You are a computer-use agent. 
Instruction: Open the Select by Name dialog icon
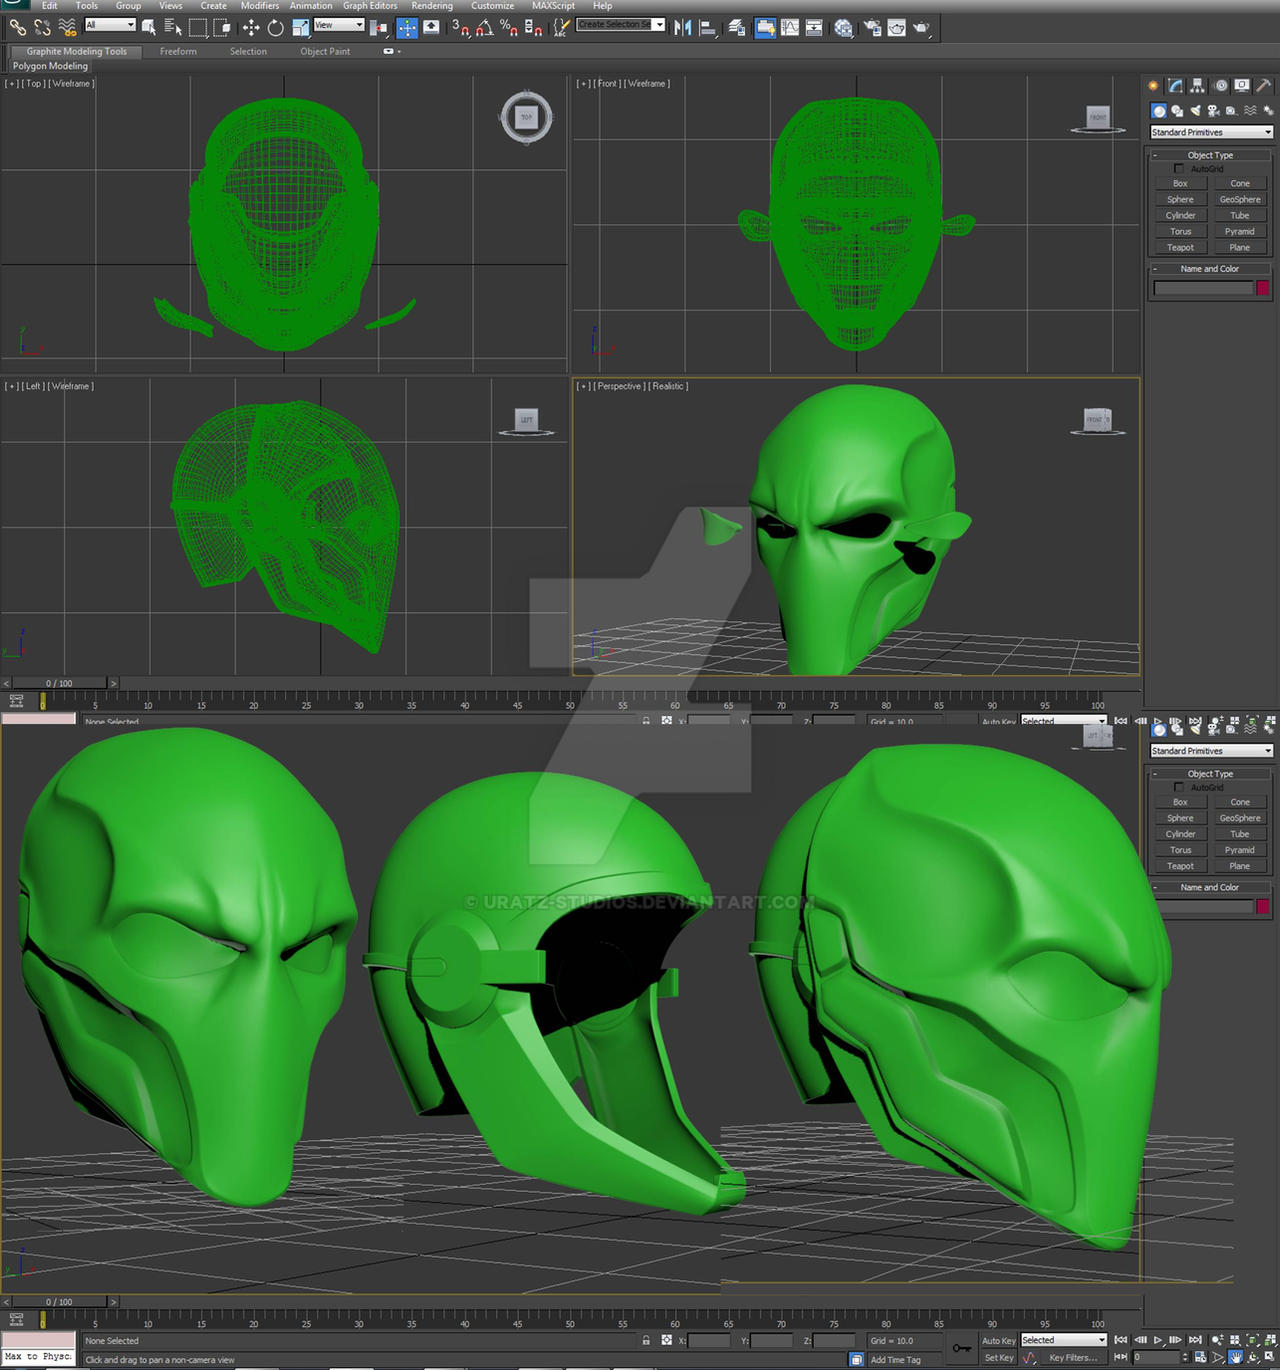173,27
